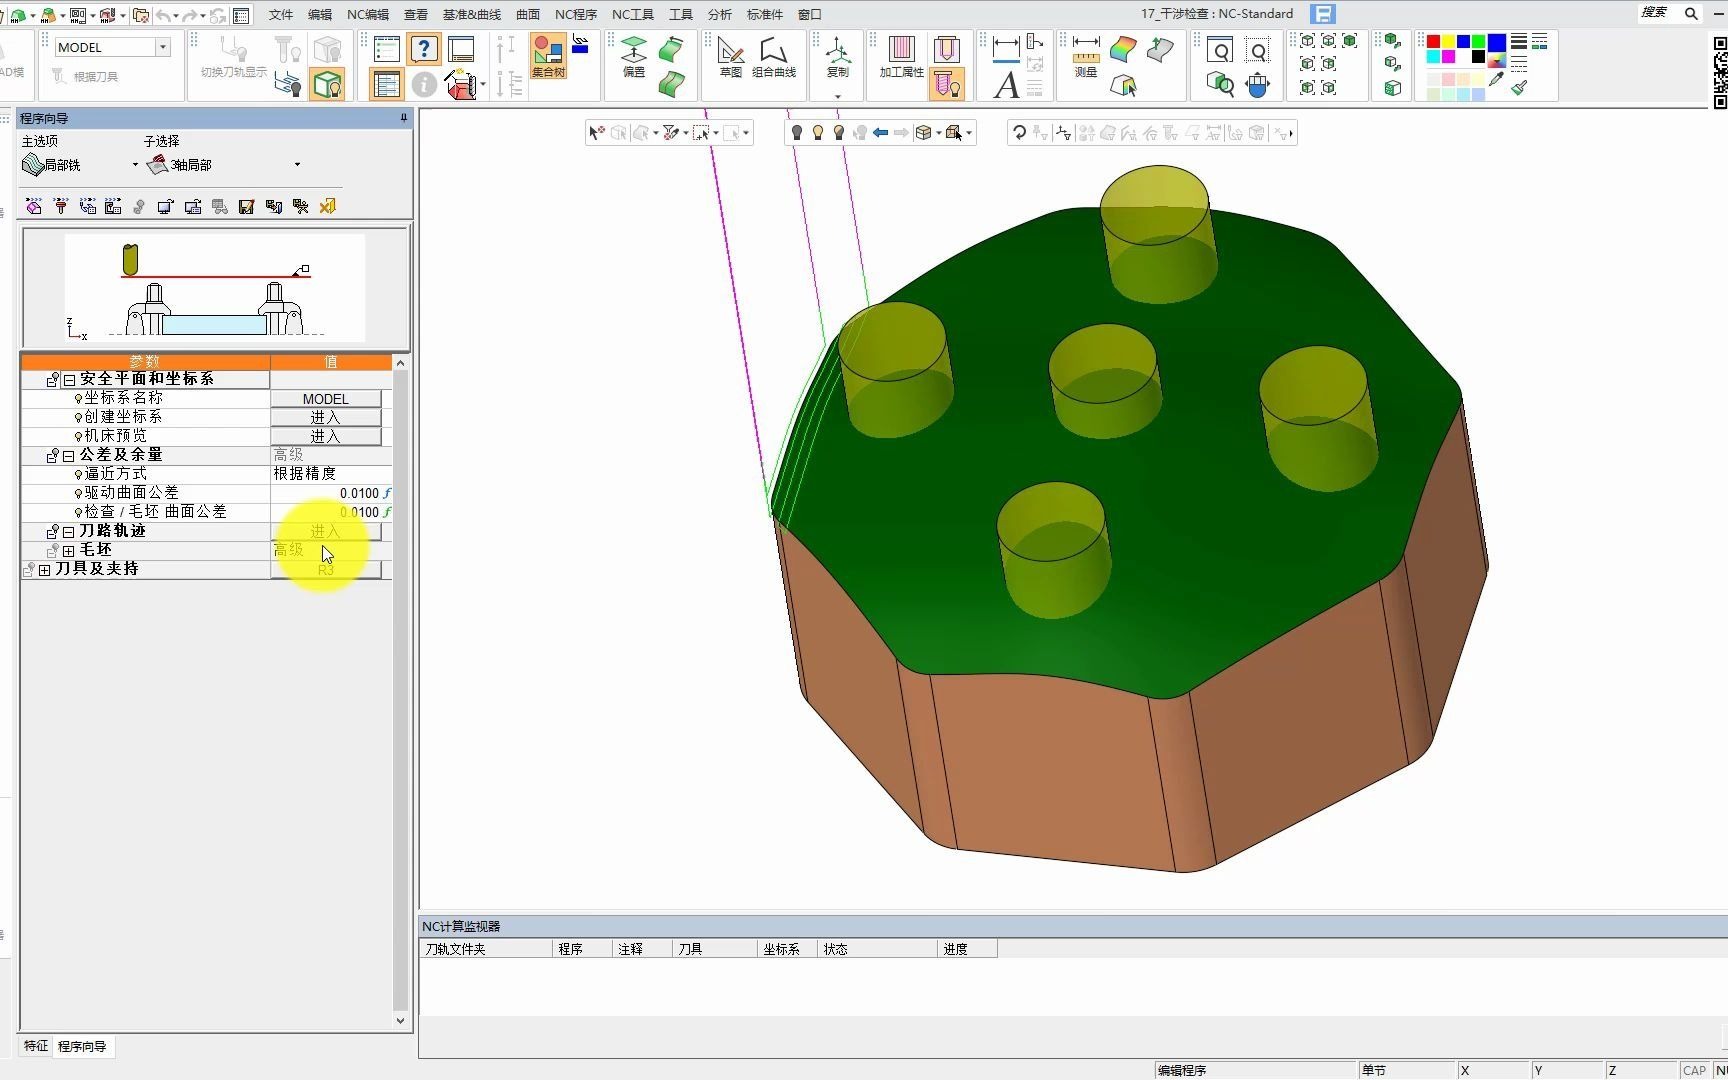
Task: Collapse the 安全平面和坐标系 group
Action: tap(69, 380)
